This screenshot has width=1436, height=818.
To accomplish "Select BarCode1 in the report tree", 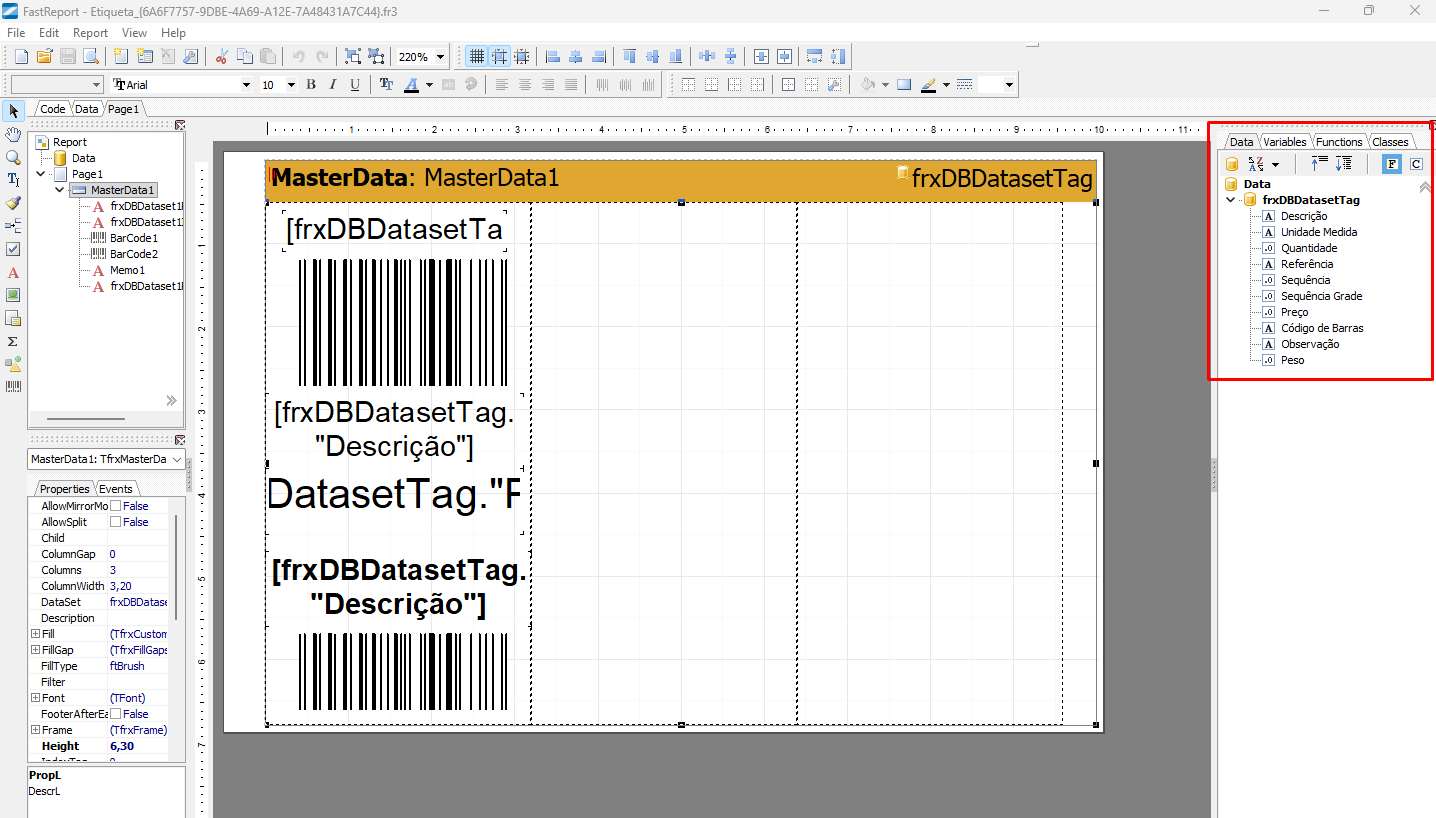I will point(133,238).
